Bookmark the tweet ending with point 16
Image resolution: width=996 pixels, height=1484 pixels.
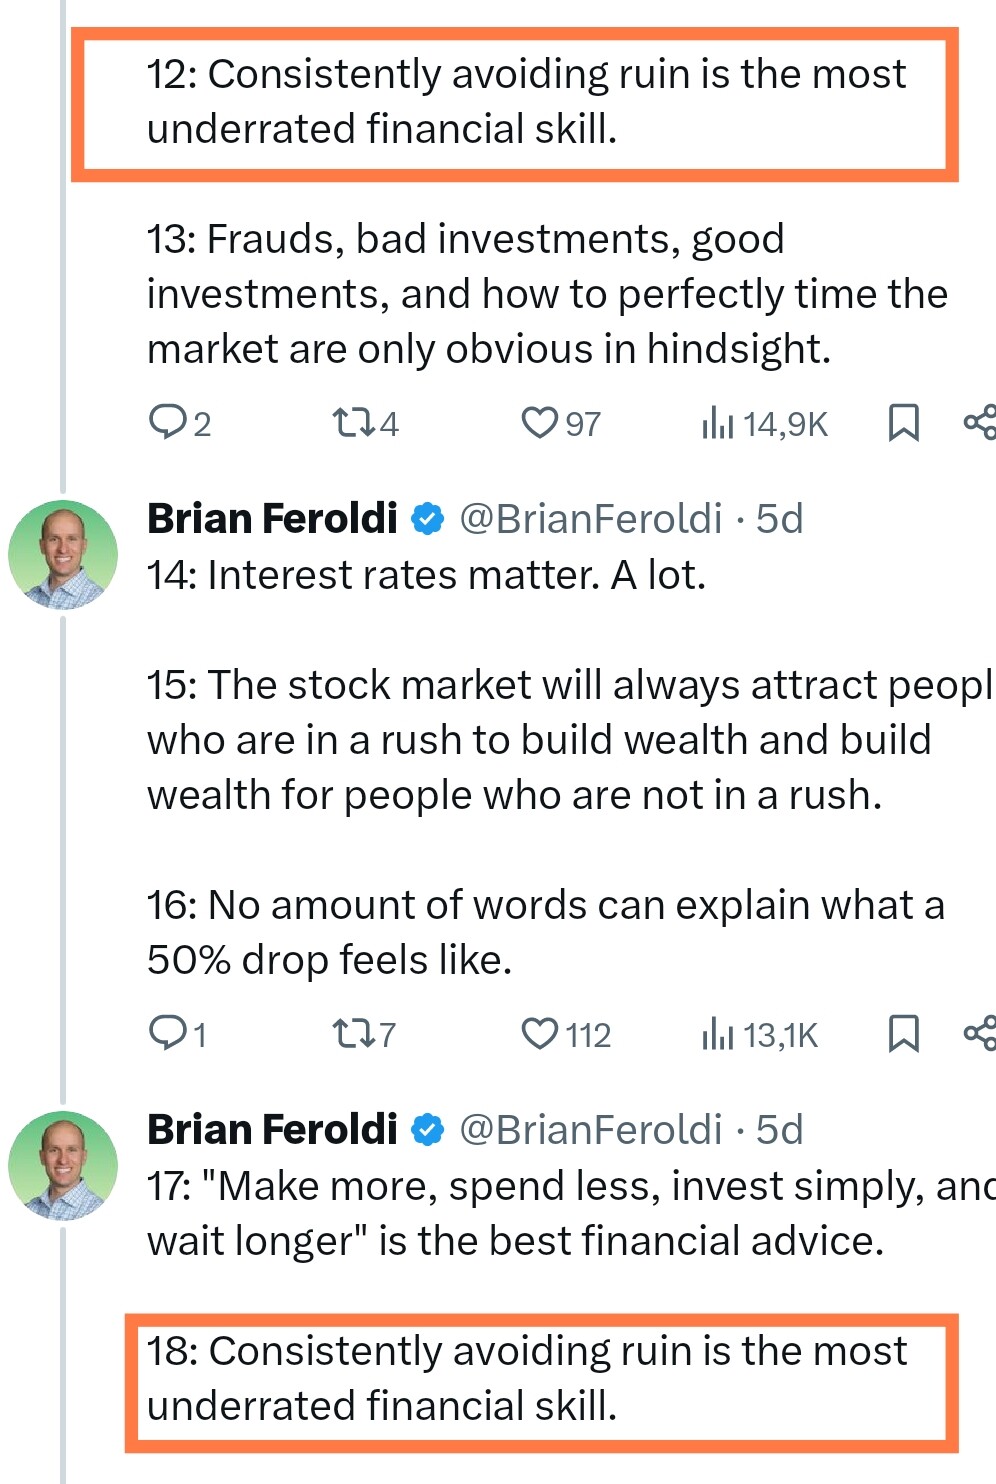[x=904, y=1033]
